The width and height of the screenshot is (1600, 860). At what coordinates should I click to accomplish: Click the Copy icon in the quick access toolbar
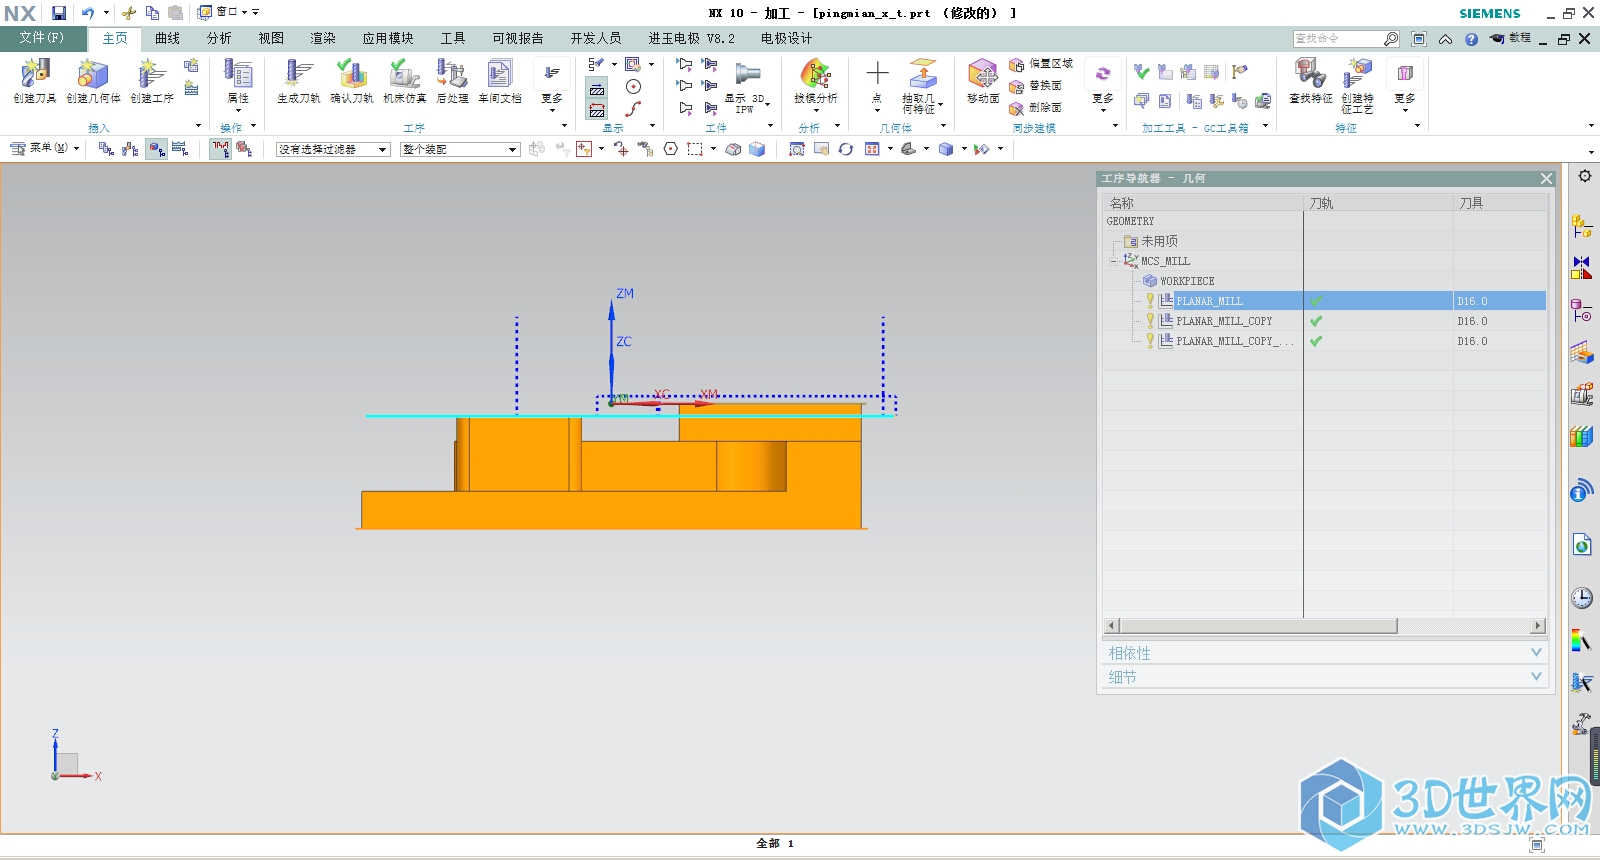click(x=152, y=13)
